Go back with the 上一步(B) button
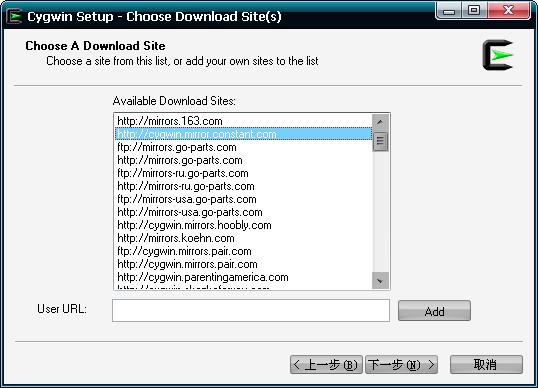This screenshot has height=388, width=538. coord(326,365)
